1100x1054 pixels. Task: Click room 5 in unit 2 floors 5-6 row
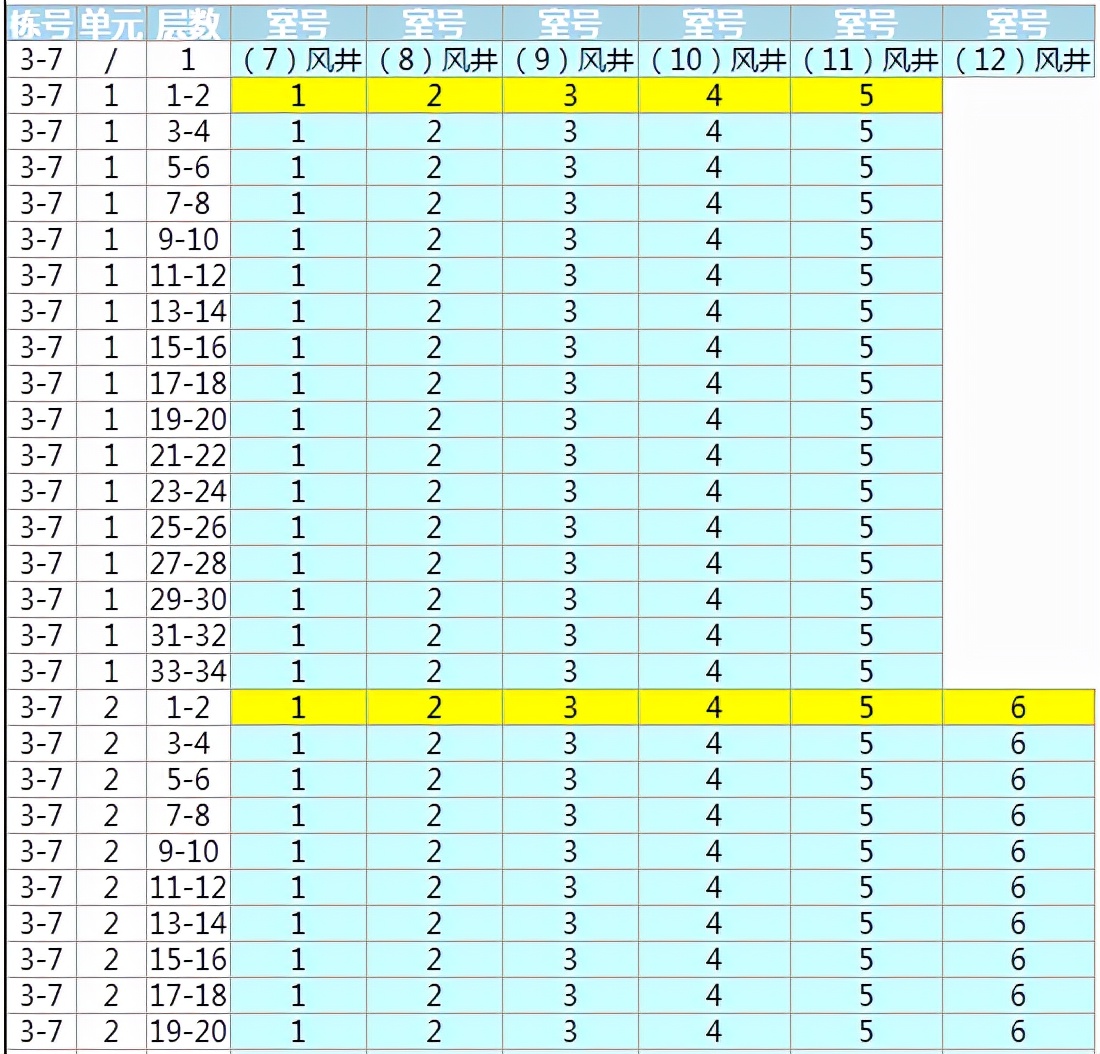pyautogui.click(x=866, y=780)
